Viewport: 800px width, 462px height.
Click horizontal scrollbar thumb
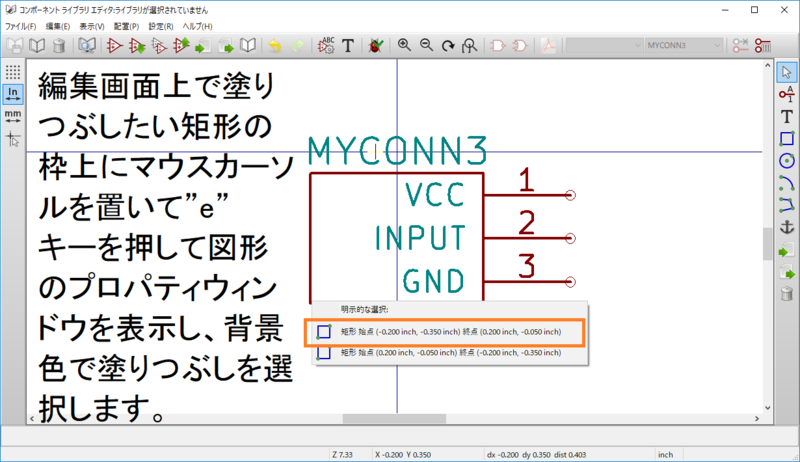[394, 419]
